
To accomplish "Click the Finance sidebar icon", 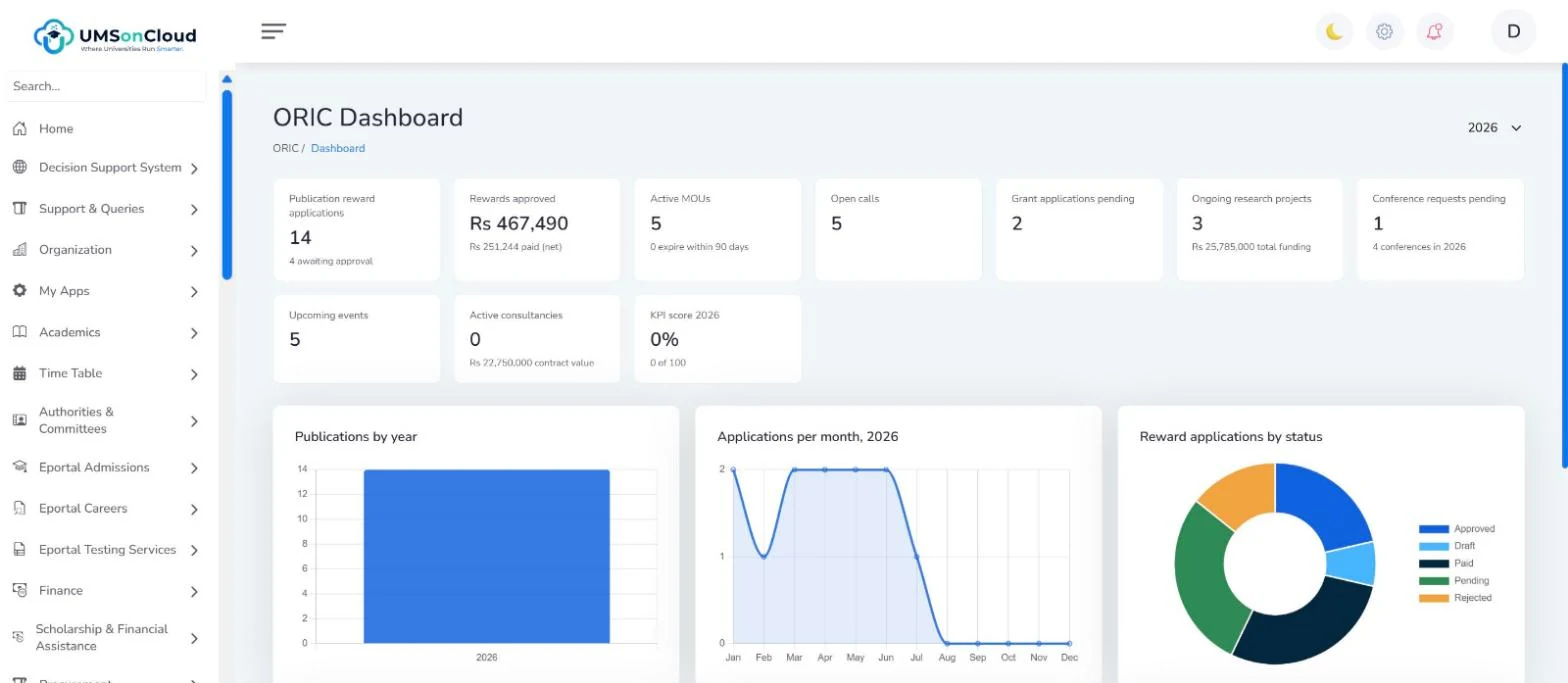I will click(x=19, y=590).
